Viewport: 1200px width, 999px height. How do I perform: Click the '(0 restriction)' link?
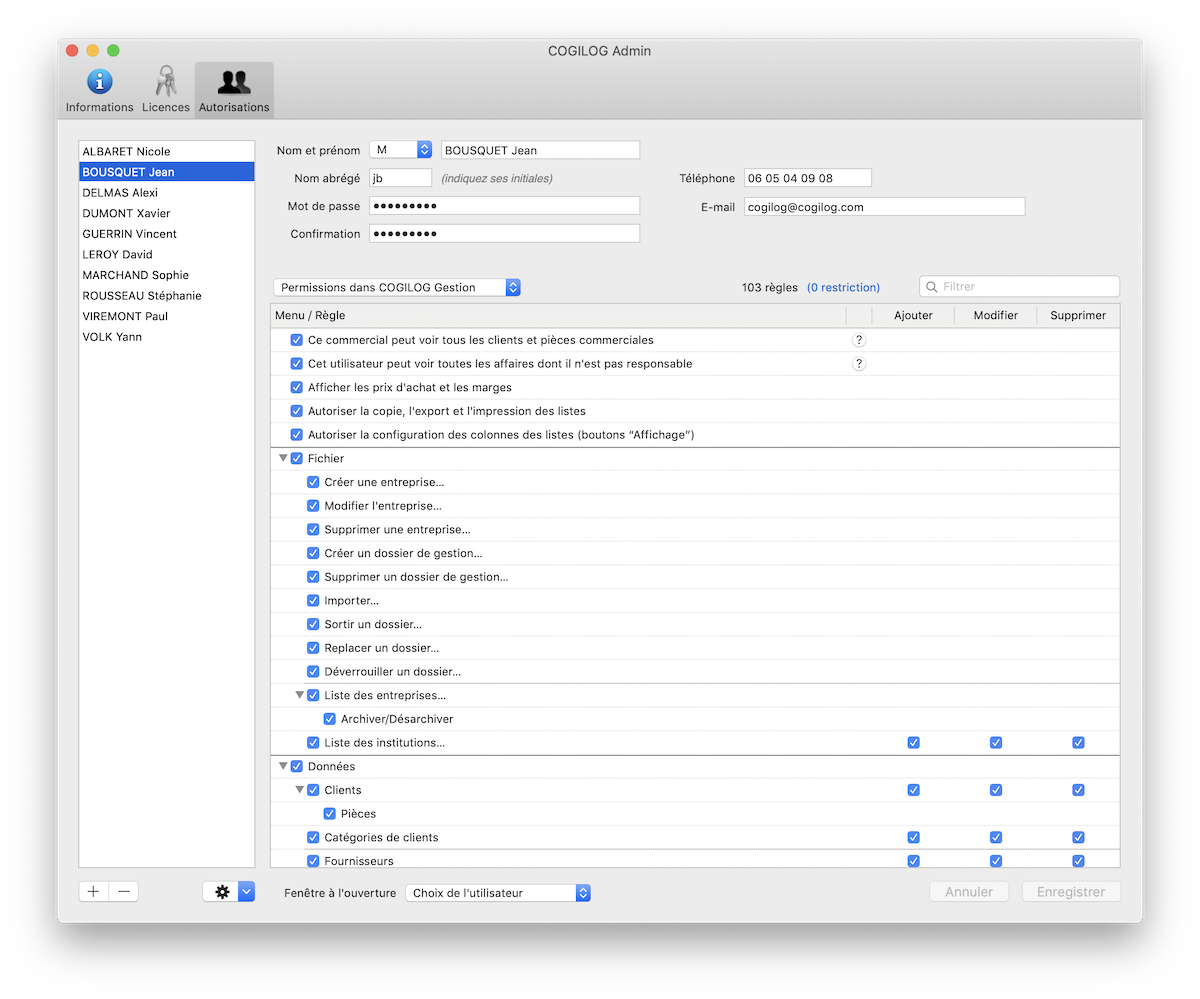[843, 287]
